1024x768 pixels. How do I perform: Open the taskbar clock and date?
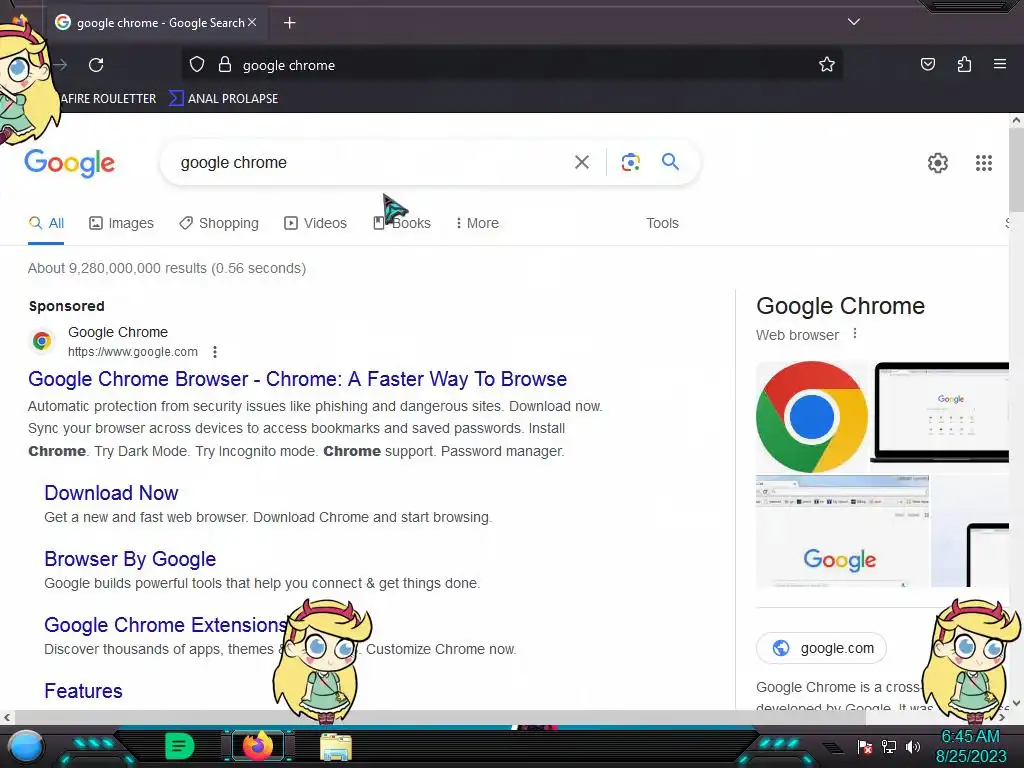click(x=971, y=746)
